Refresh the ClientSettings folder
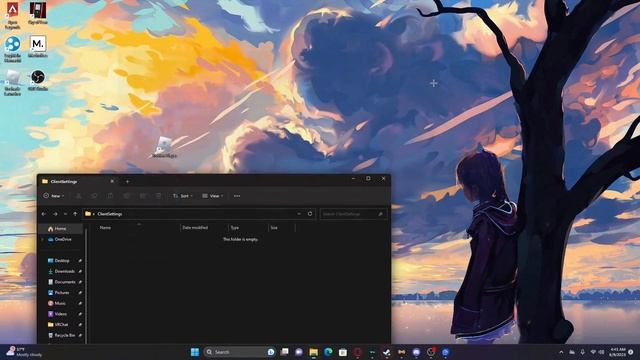 click(x=310, y=214)
